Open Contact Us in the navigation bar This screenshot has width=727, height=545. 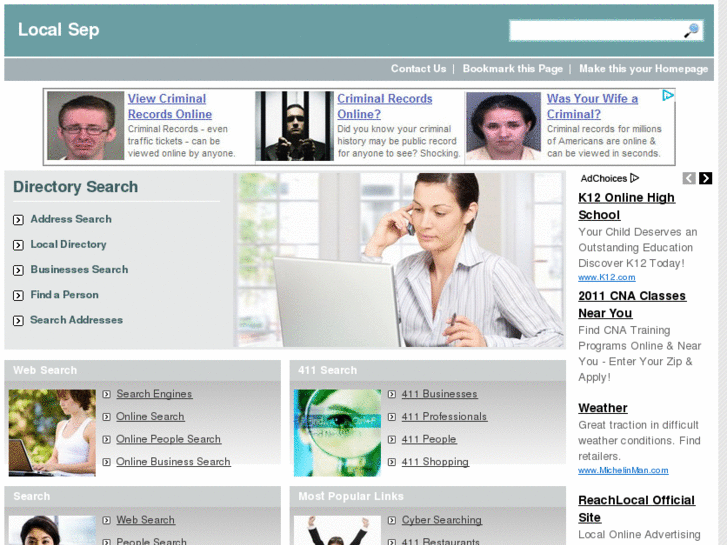point(418,69)
